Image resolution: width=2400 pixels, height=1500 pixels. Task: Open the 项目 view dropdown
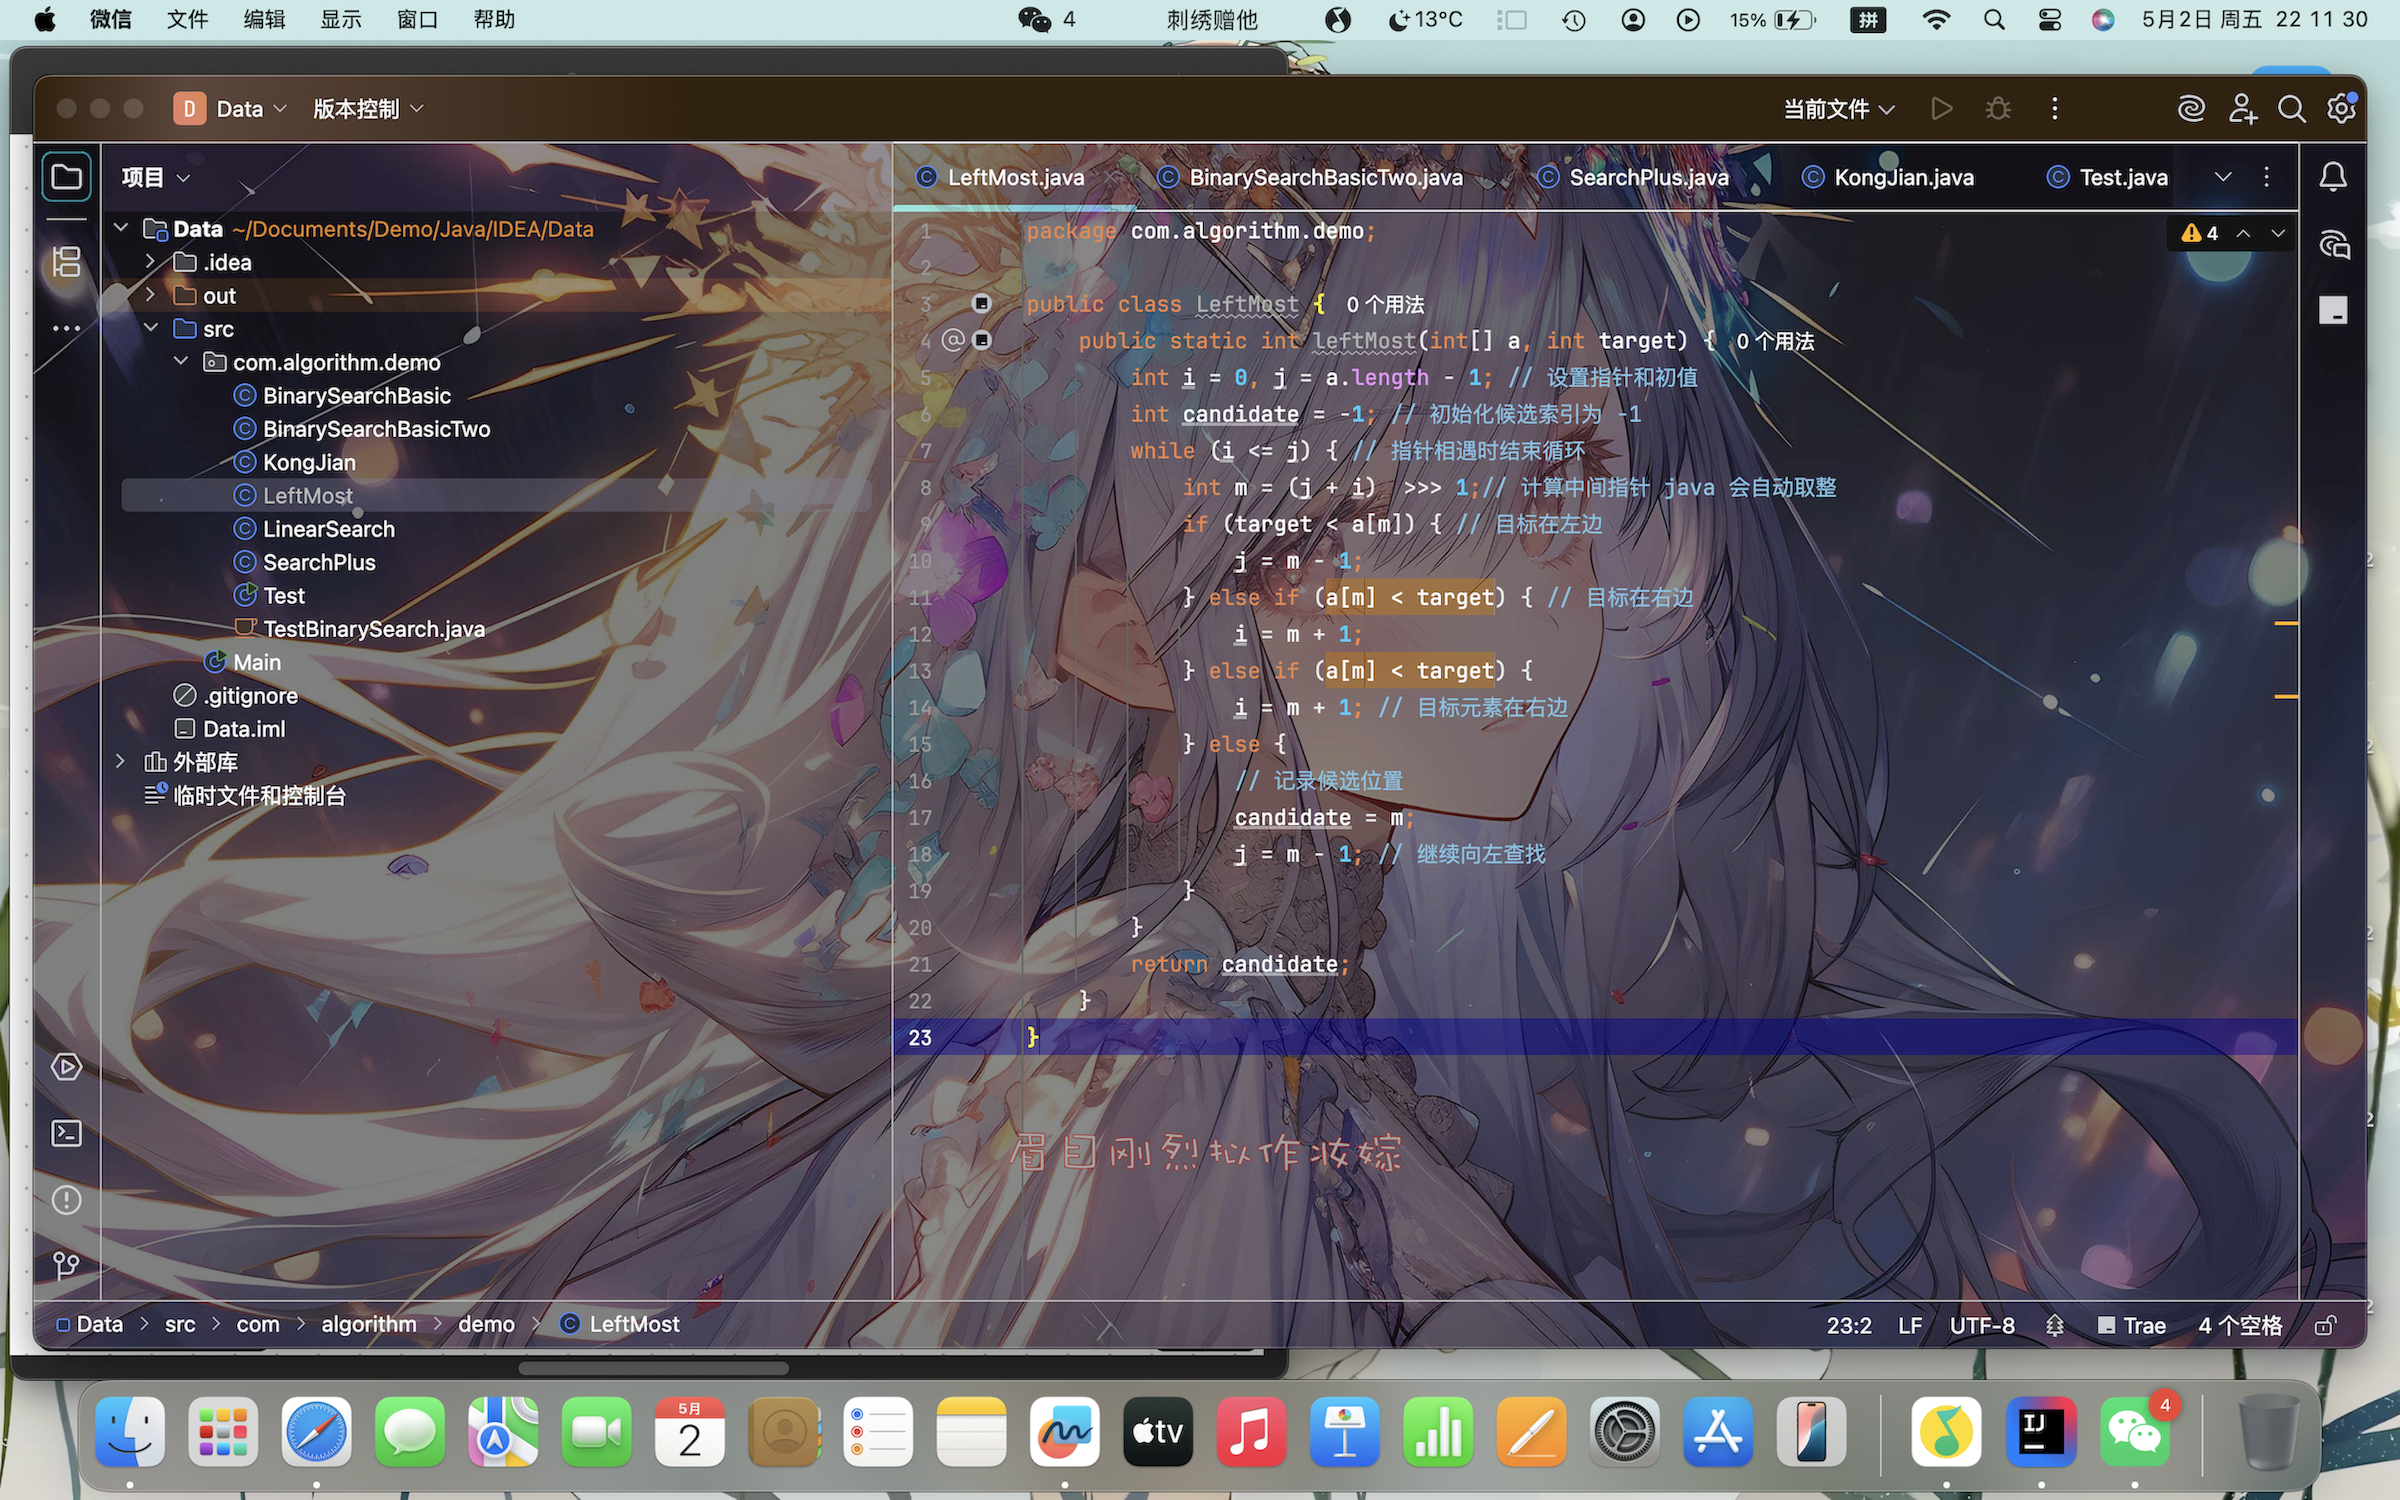156,177
